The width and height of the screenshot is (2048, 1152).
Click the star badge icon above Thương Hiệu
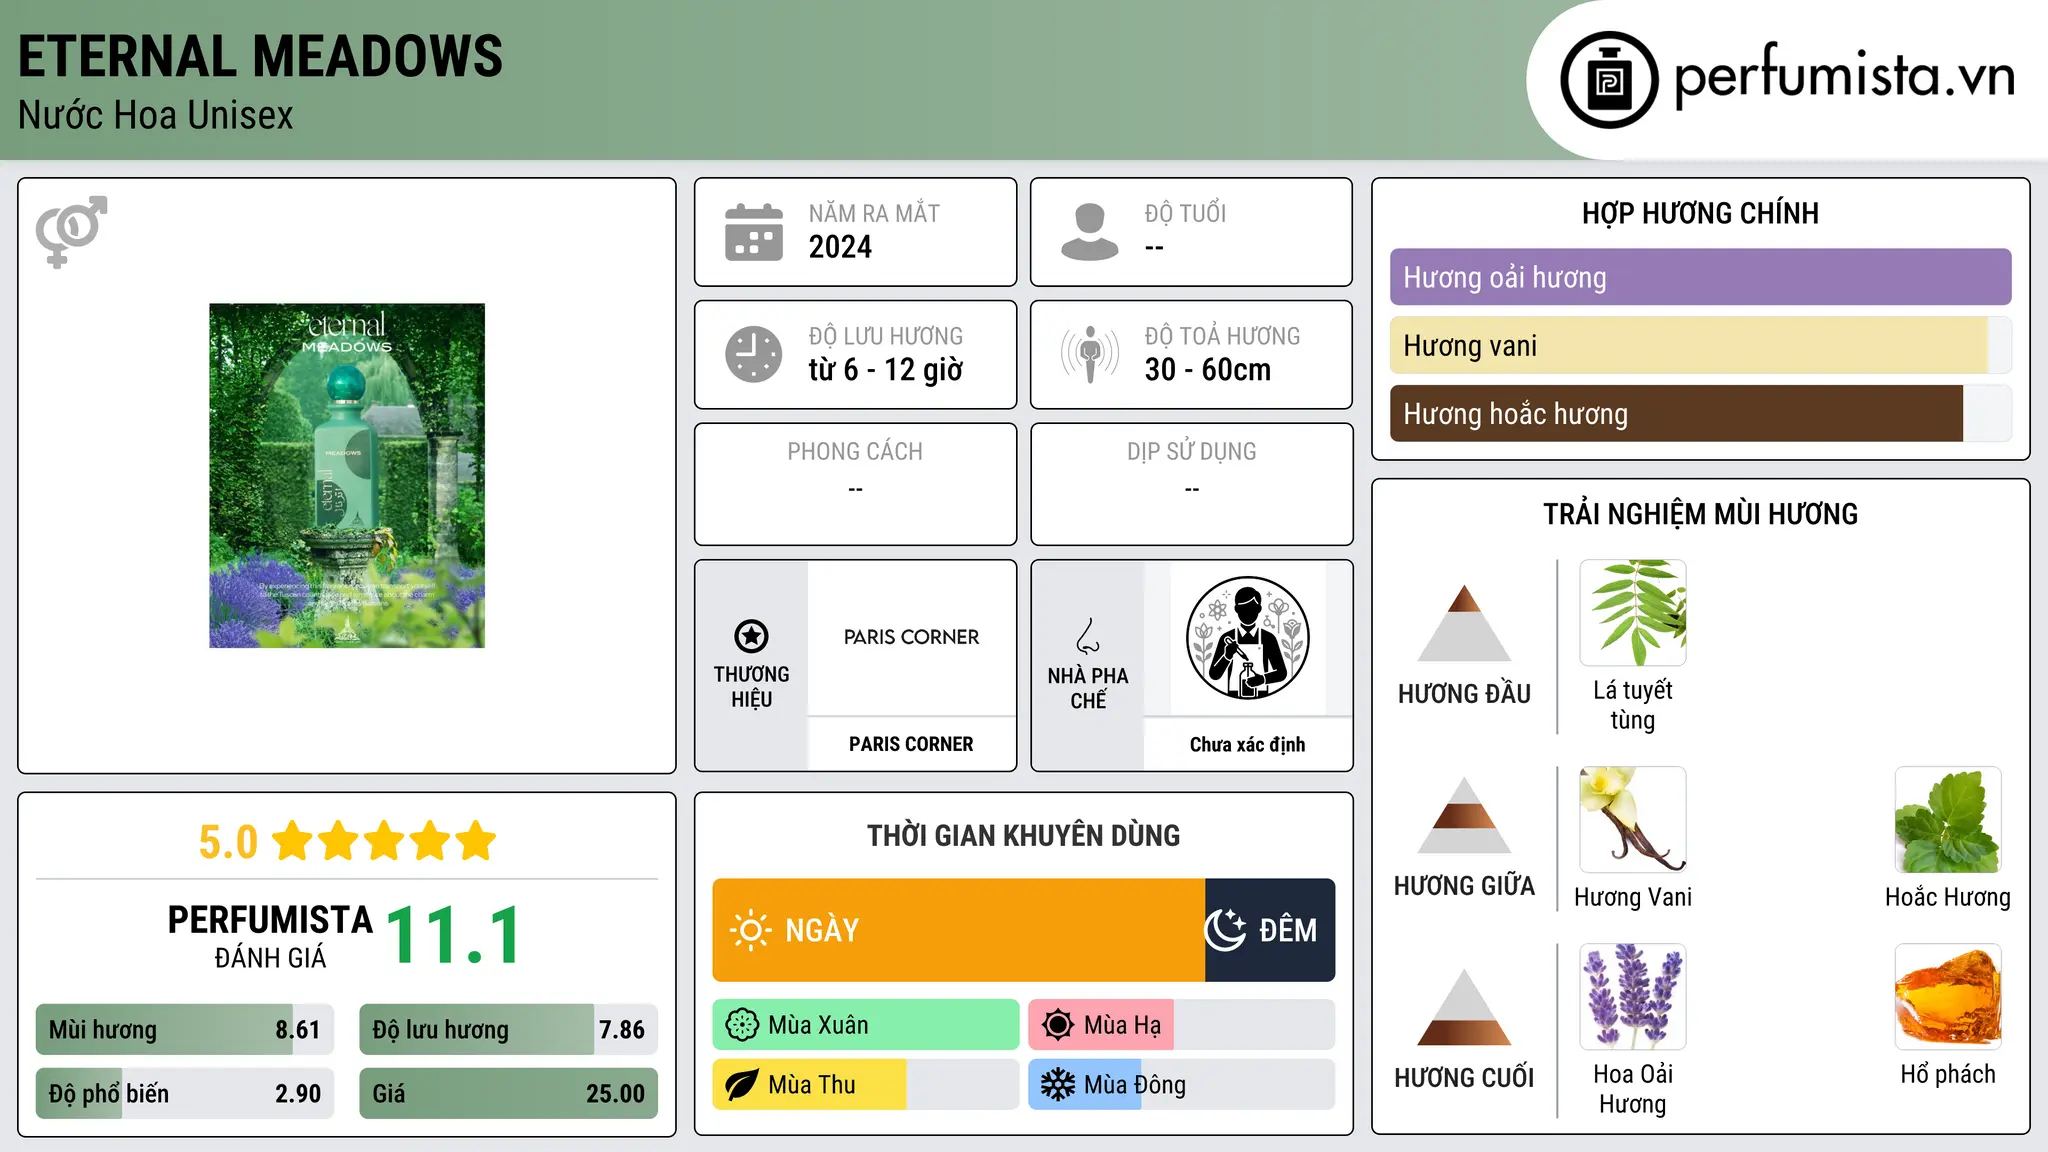pos(751,636)
